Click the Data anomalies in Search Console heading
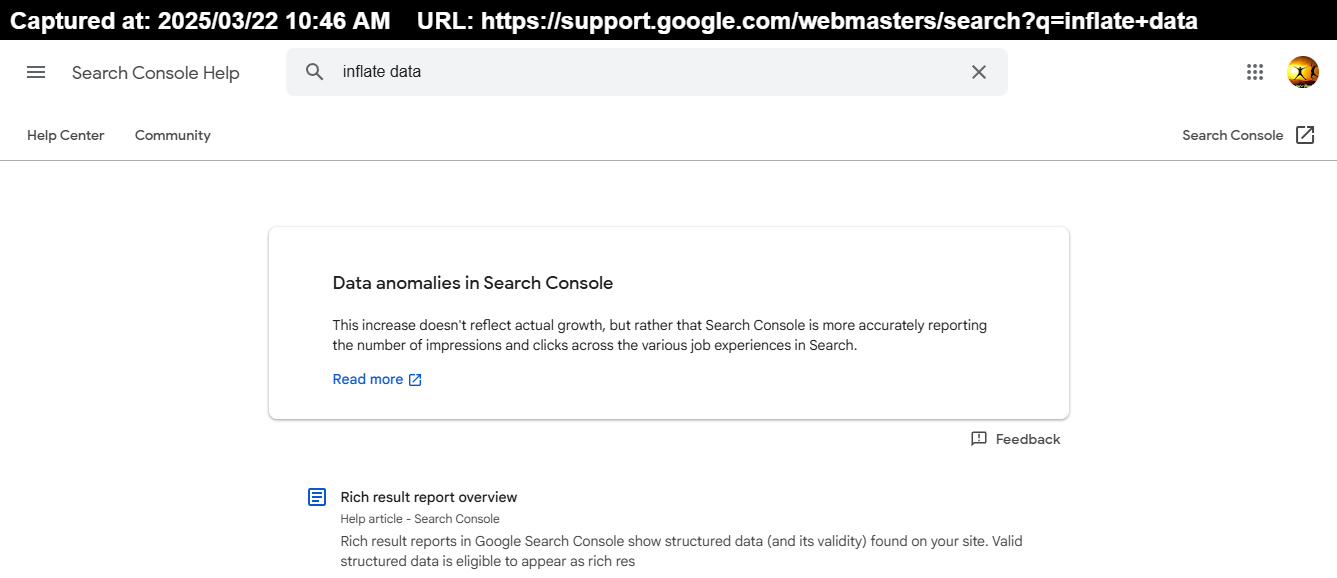This screenshot has height=578, width=1337. (x=472, y=283)
